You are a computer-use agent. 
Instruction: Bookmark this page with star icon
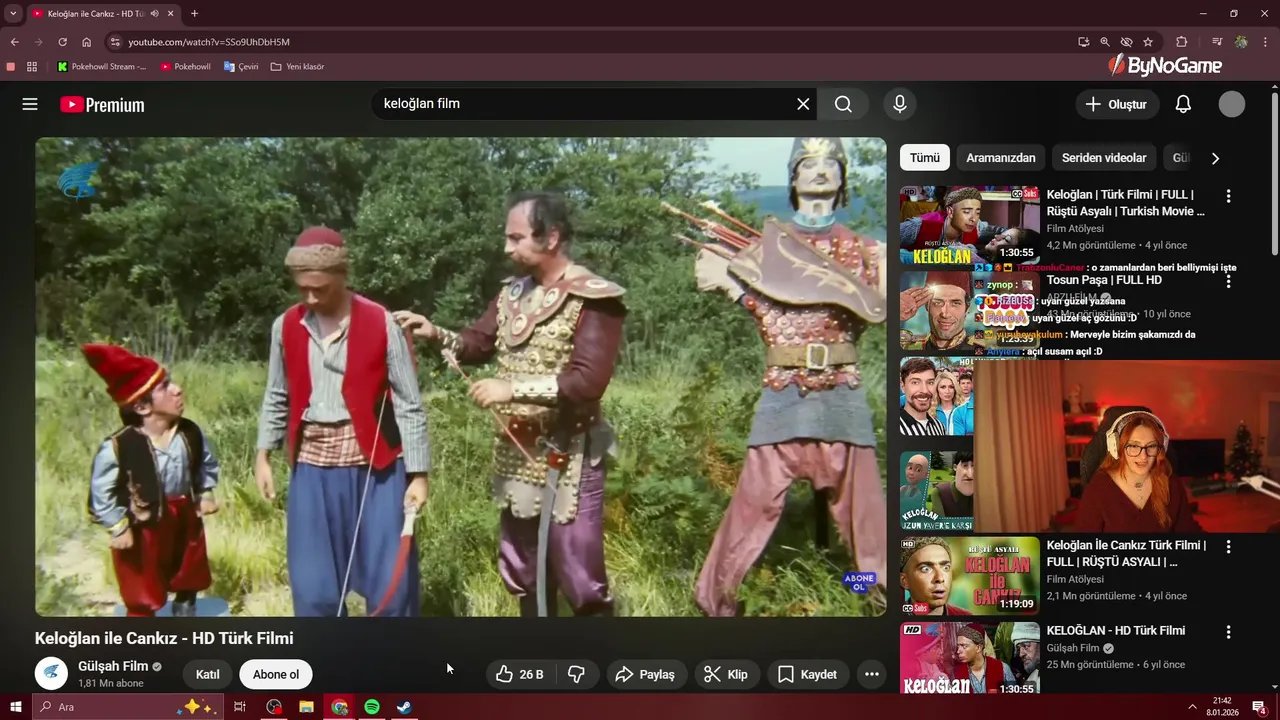(1148, 42)
